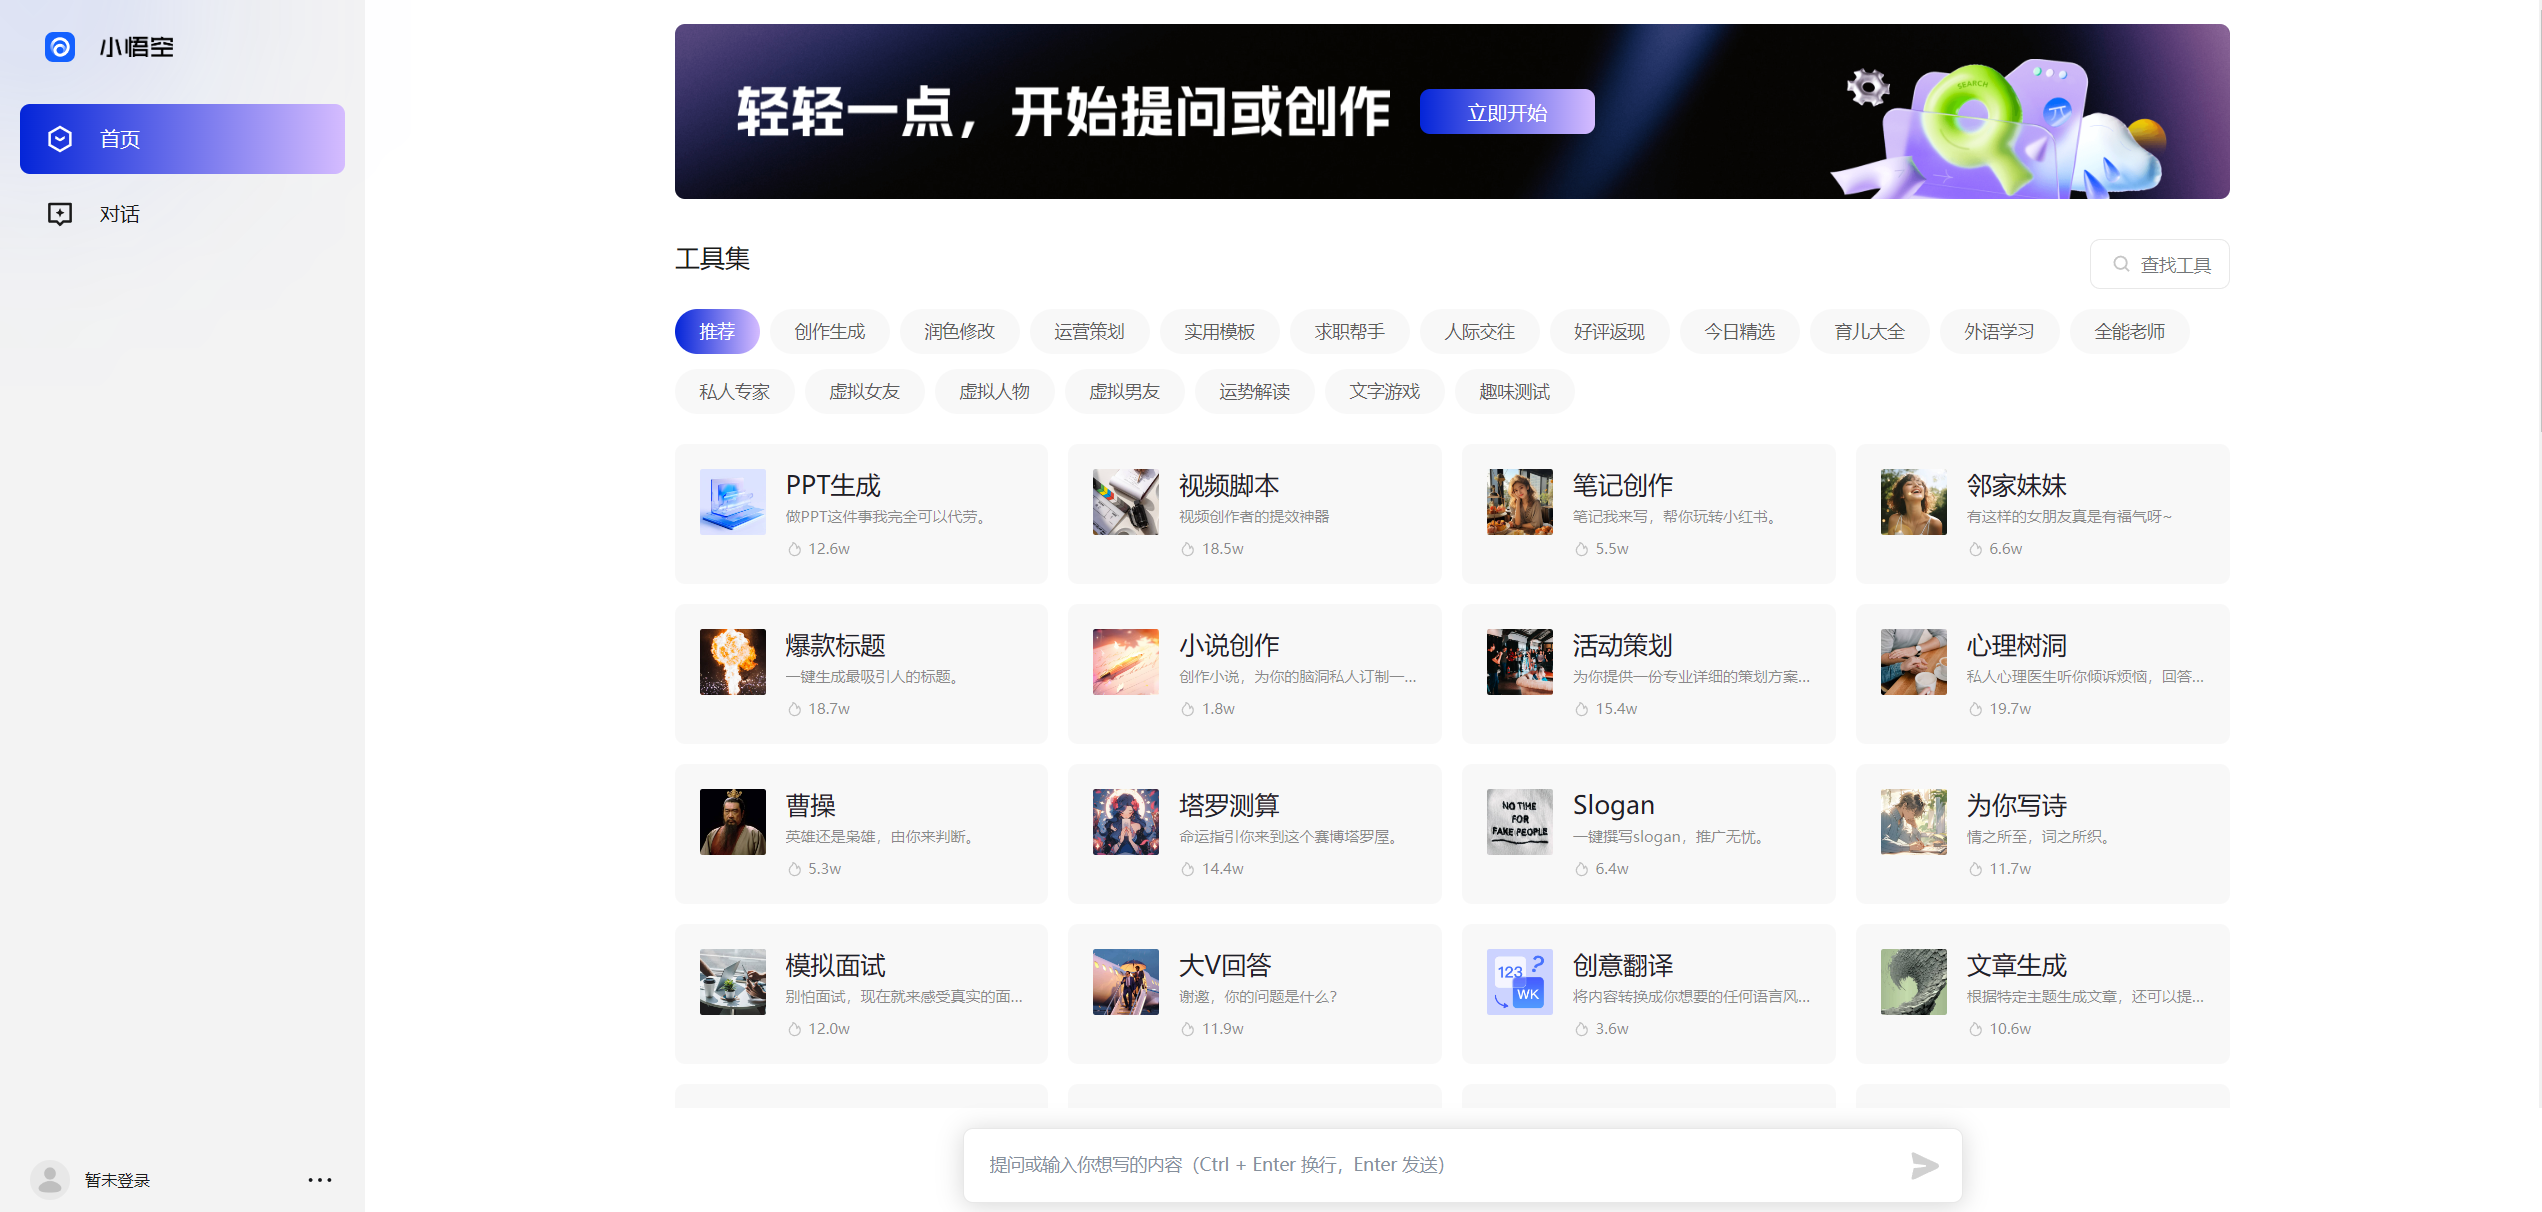Open the 为你写诗 tool thumbnail
The image size is (2542, 1212).
click(x=1914, y=822)
